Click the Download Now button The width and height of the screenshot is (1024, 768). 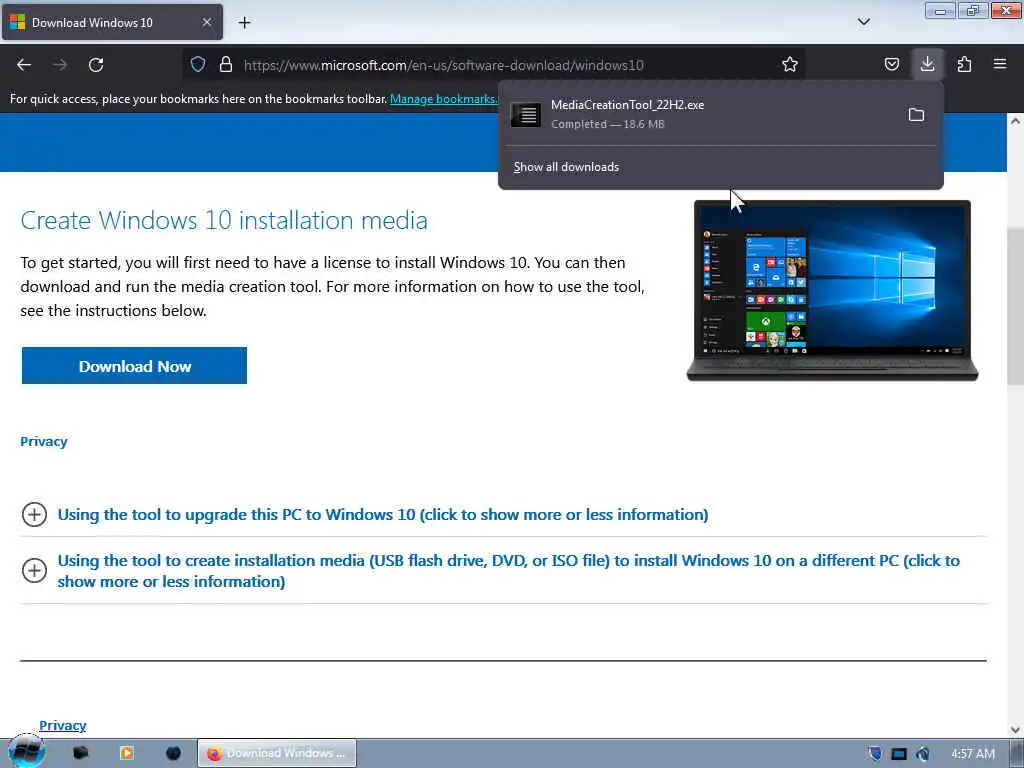click(135, 366)
